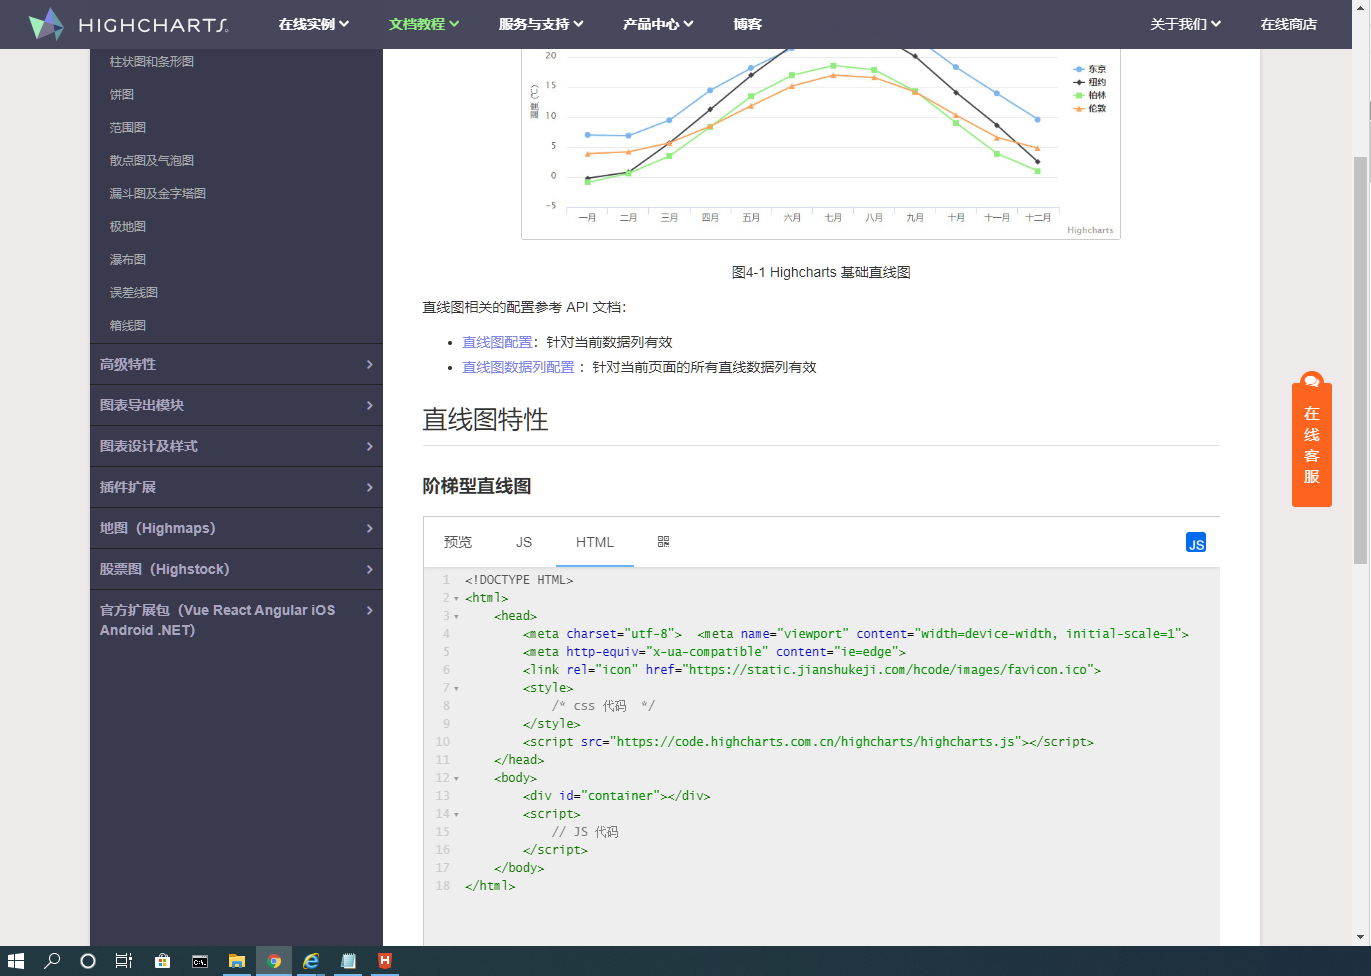The image size is (1371, 976).
Task: Toggle the 东京 series in chart legend
Action: (x=1090, y=69)
